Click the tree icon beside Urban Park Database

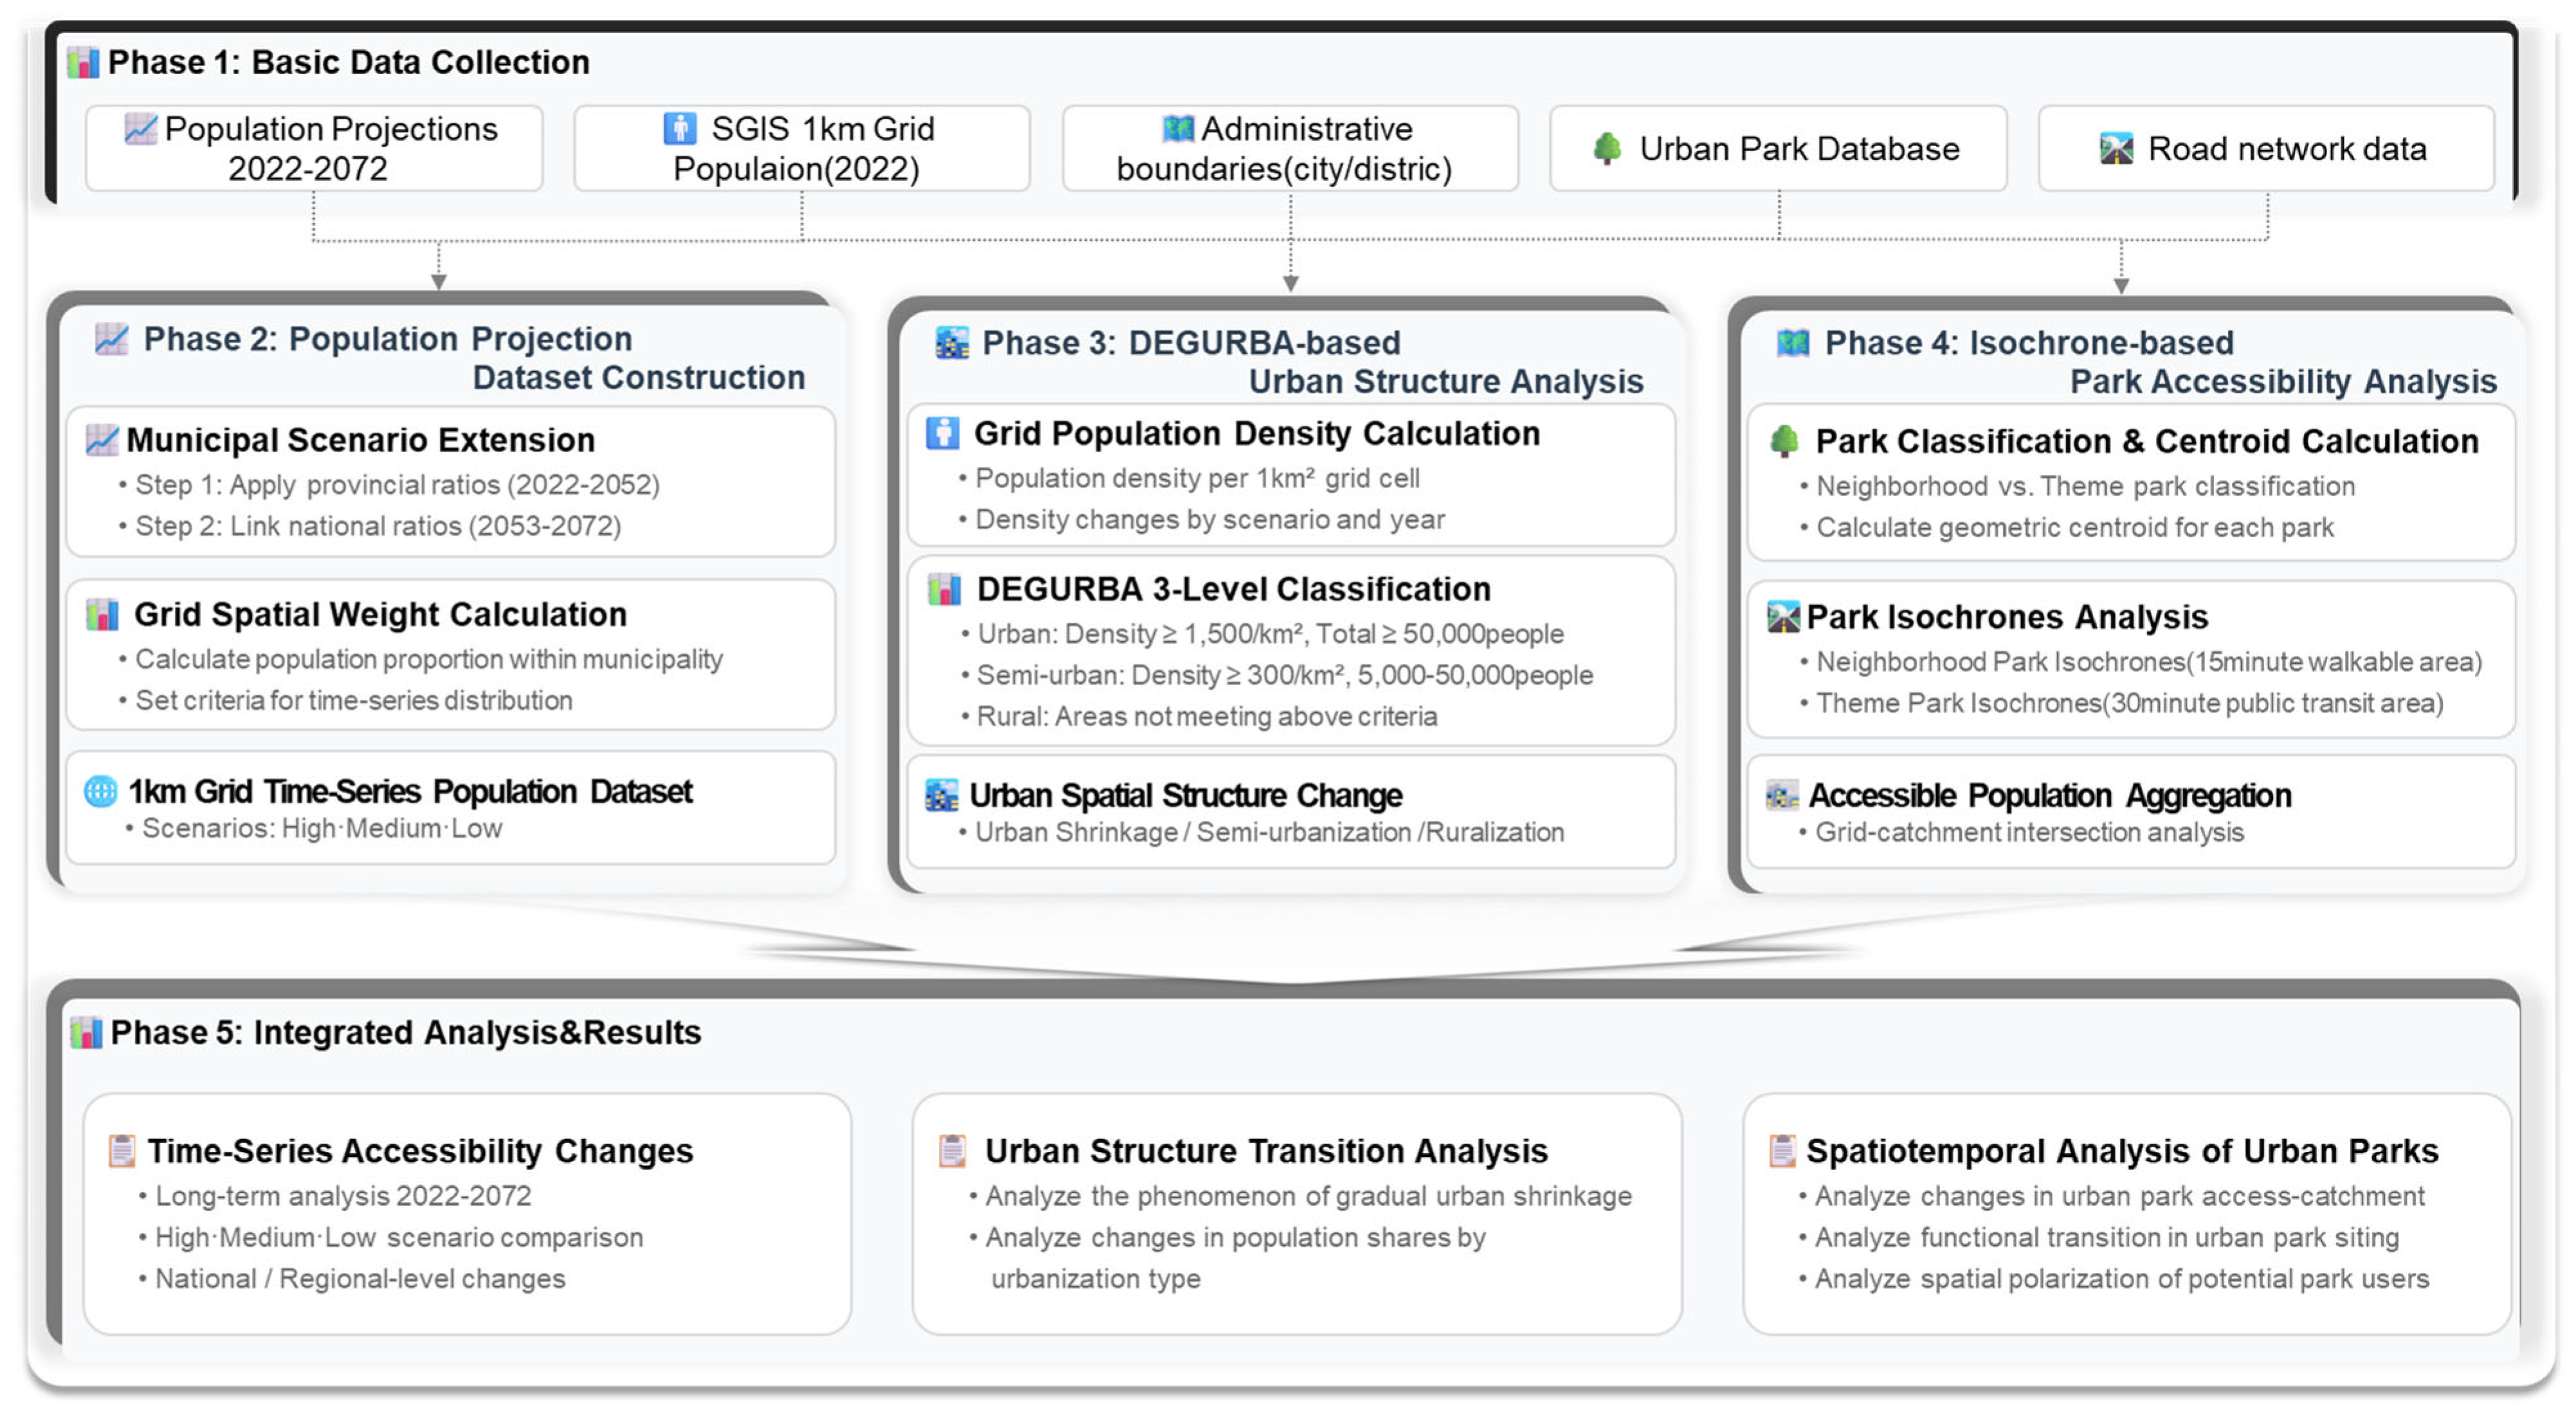point(1606,148)
